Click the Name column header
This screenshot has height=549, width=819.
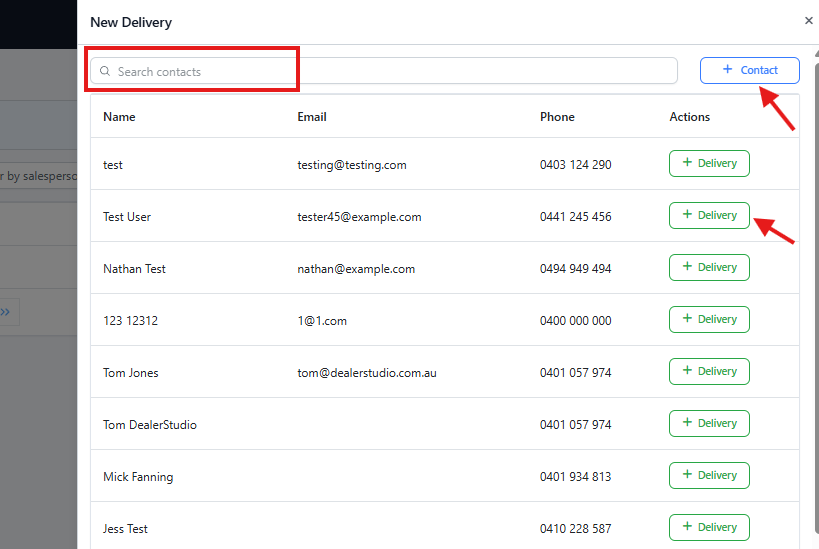(x=119, y=117)
